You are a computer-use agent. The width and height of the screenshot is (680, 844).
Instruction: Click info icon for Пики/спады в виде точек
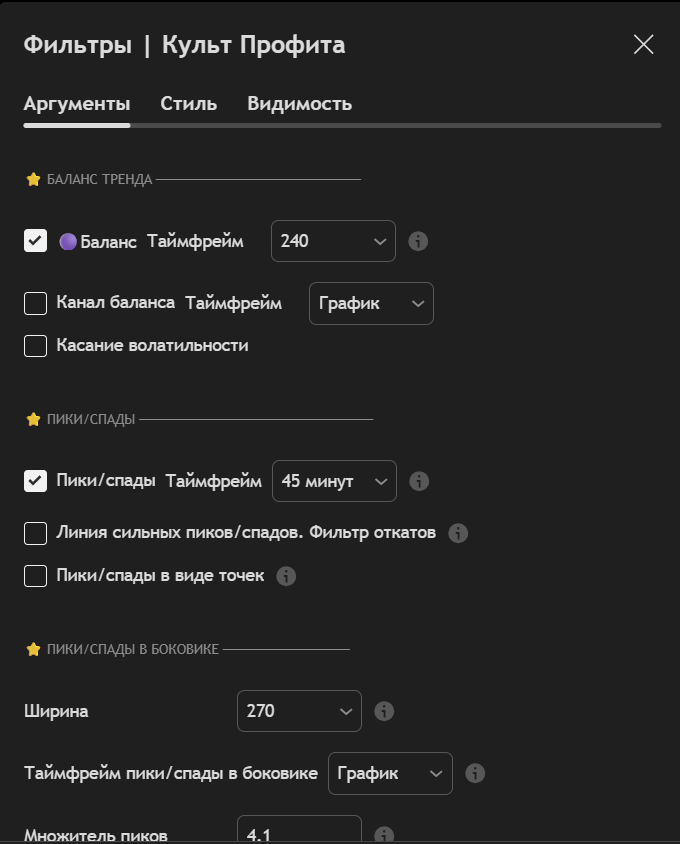286,576
